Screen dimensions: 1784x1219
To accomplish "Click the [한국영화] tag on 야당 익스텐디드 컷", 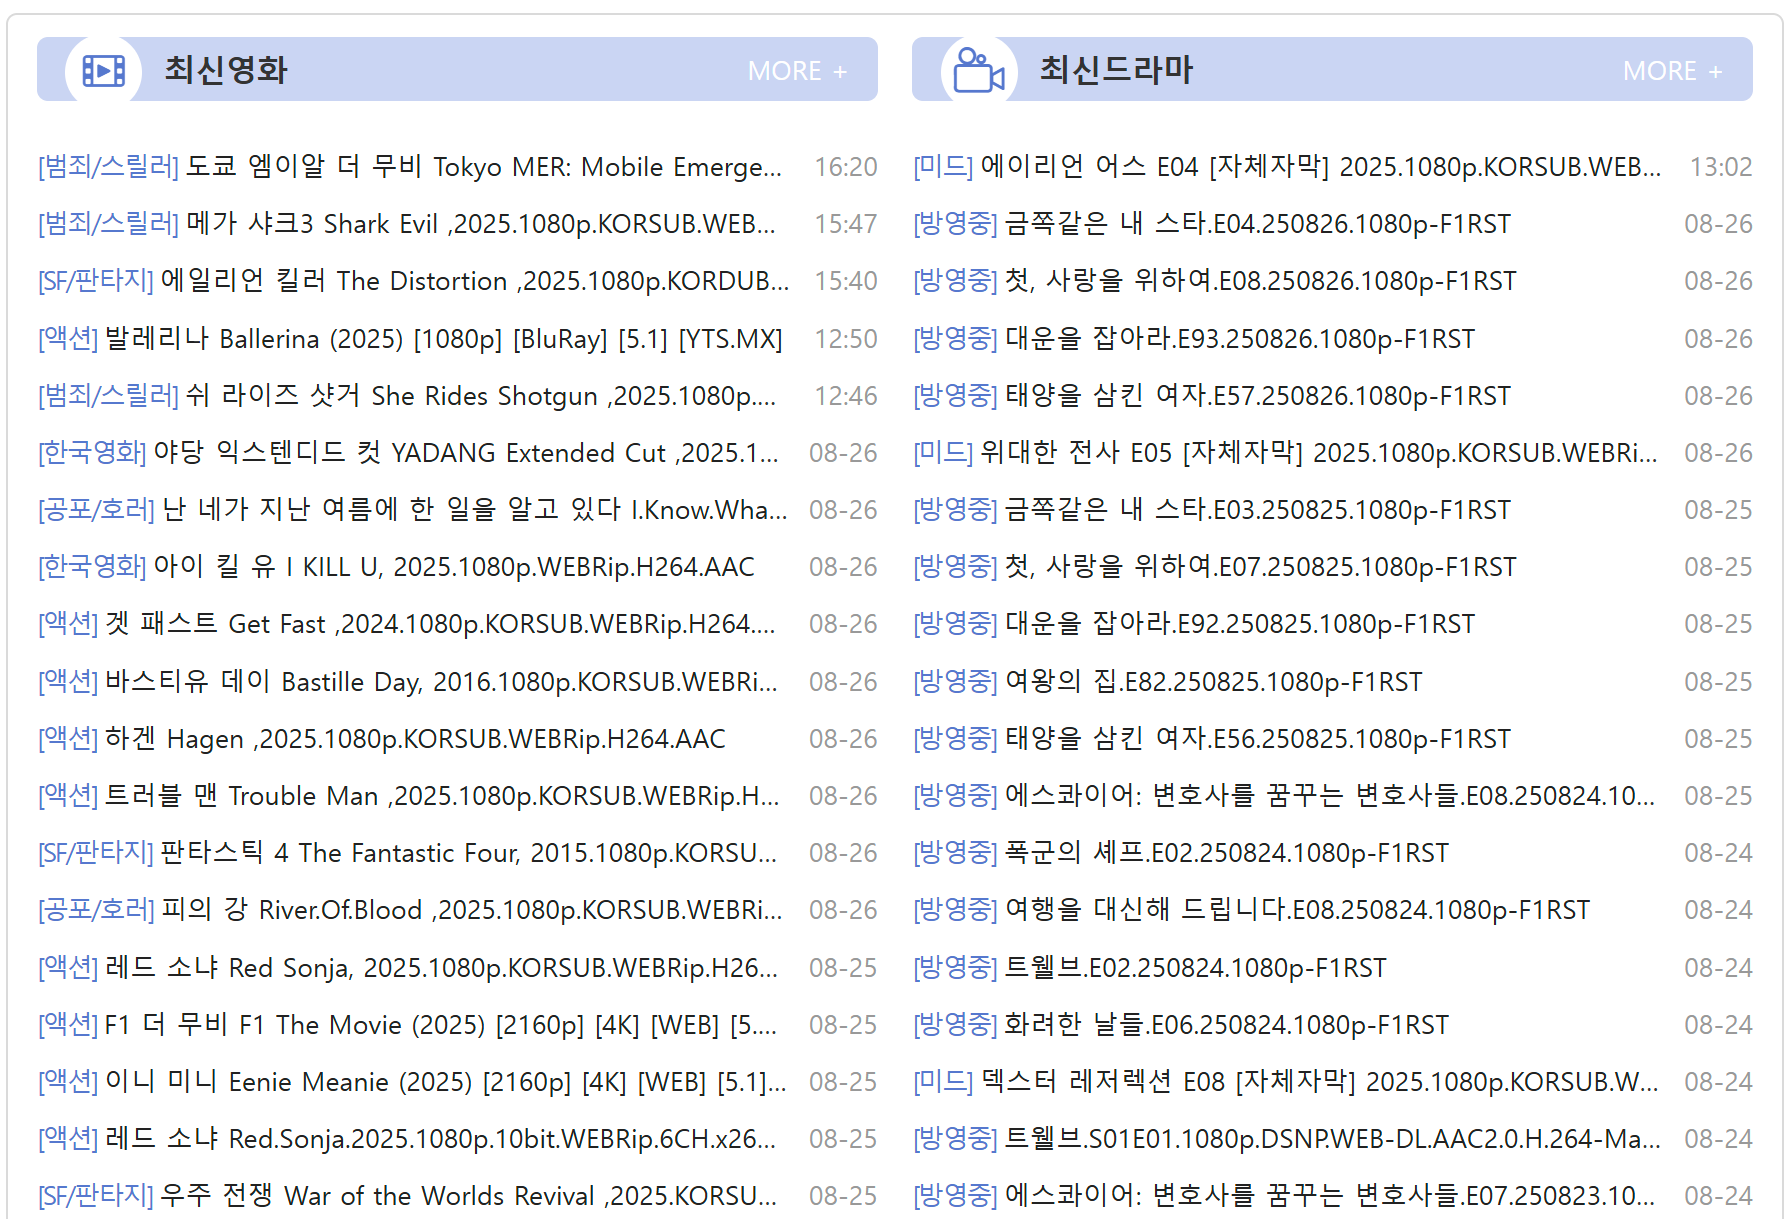I will (92, 453).
